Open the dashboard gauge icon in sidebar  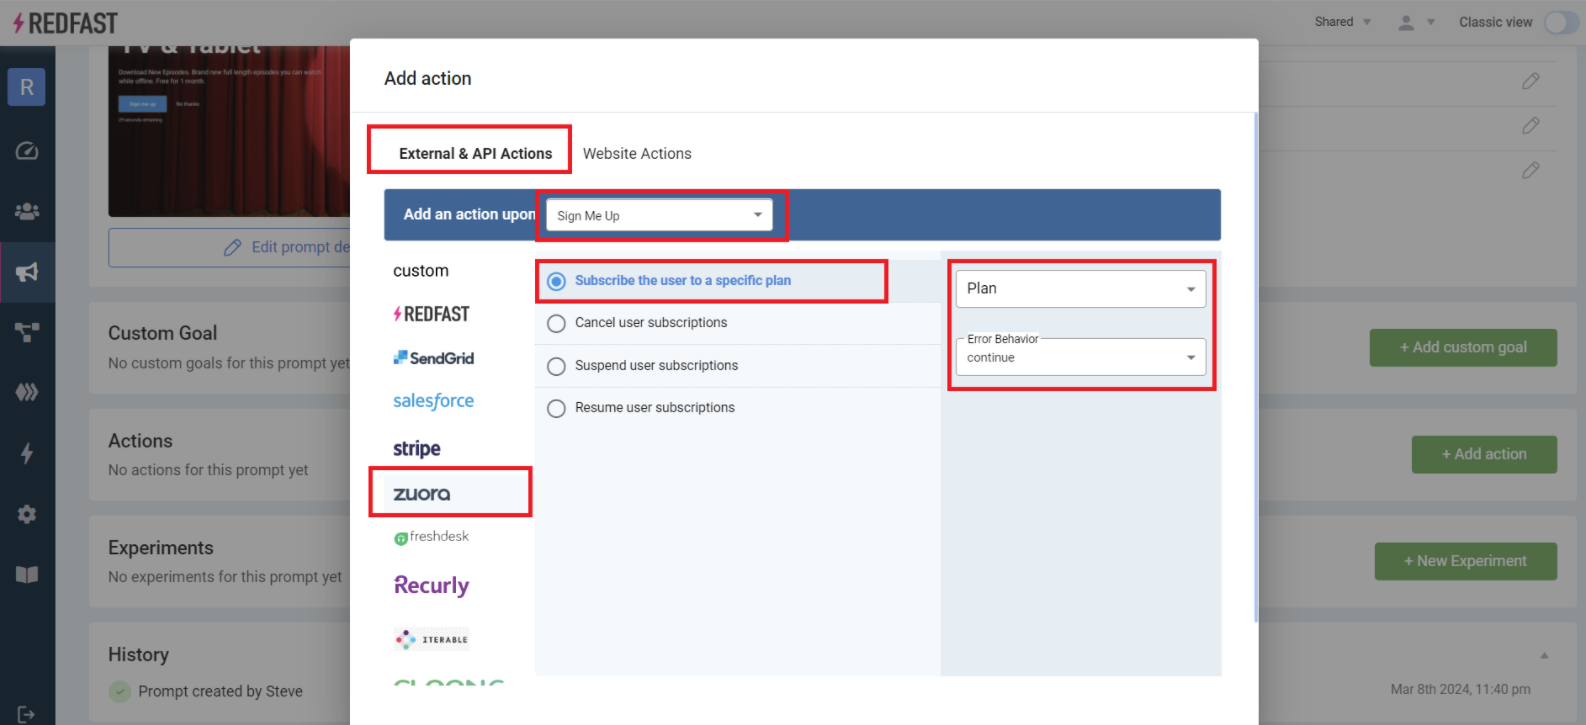coord(27,151)
